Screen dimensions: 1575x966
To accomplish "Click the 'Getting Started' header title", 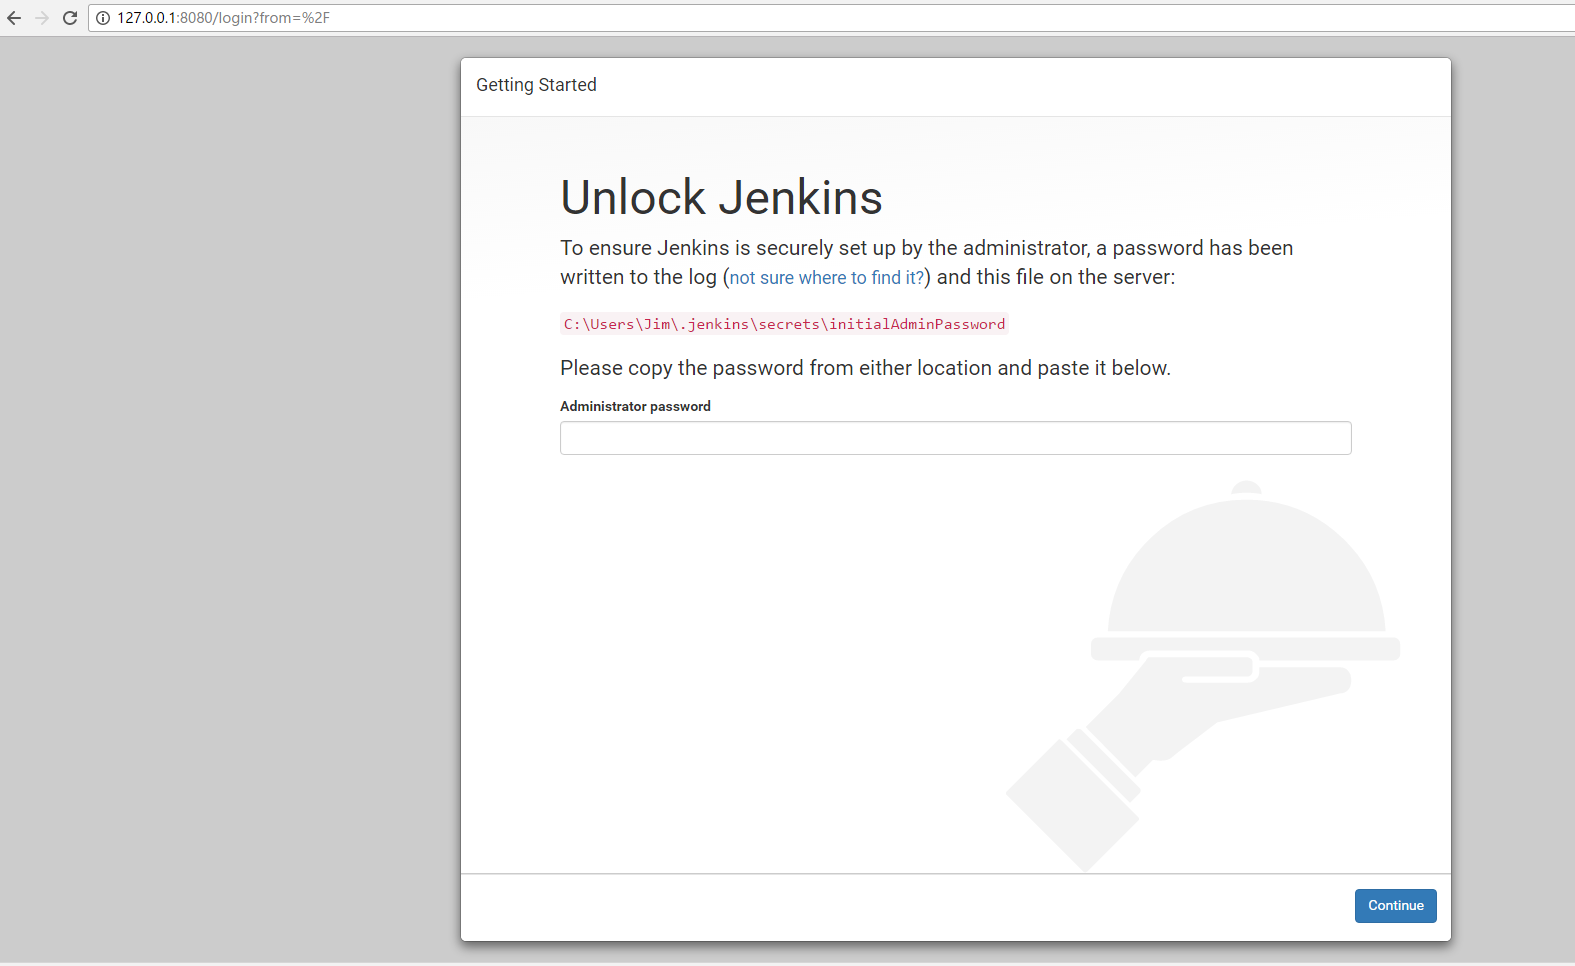I will [x=536, y=85].
